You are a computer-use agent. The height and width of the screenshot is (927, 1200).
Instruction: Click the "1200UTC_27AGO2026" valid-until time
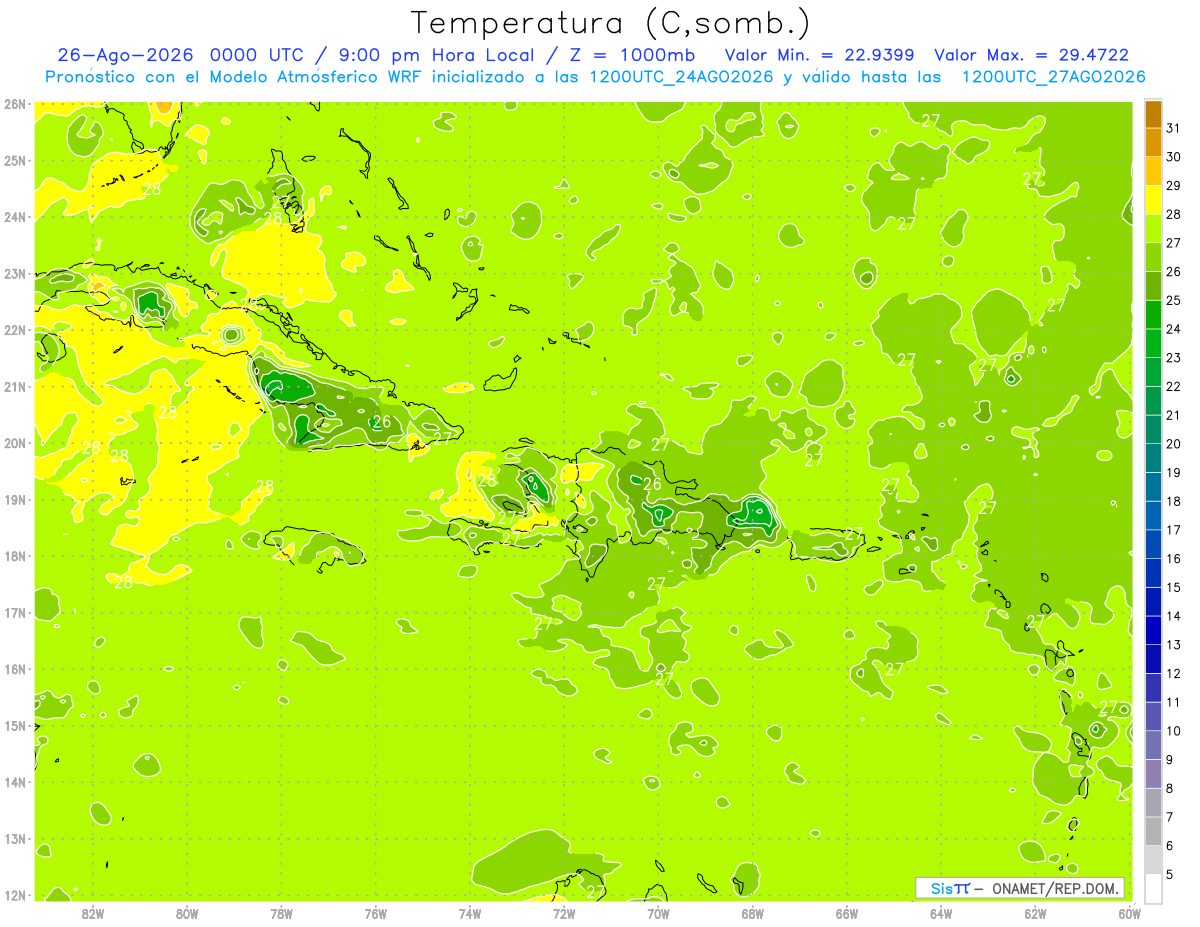pos(1053,77)
